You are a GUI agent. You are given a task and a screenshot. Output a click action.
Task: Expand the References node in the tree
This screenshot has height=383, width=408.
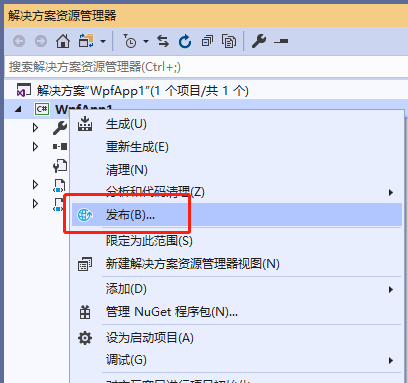point(35,147)
